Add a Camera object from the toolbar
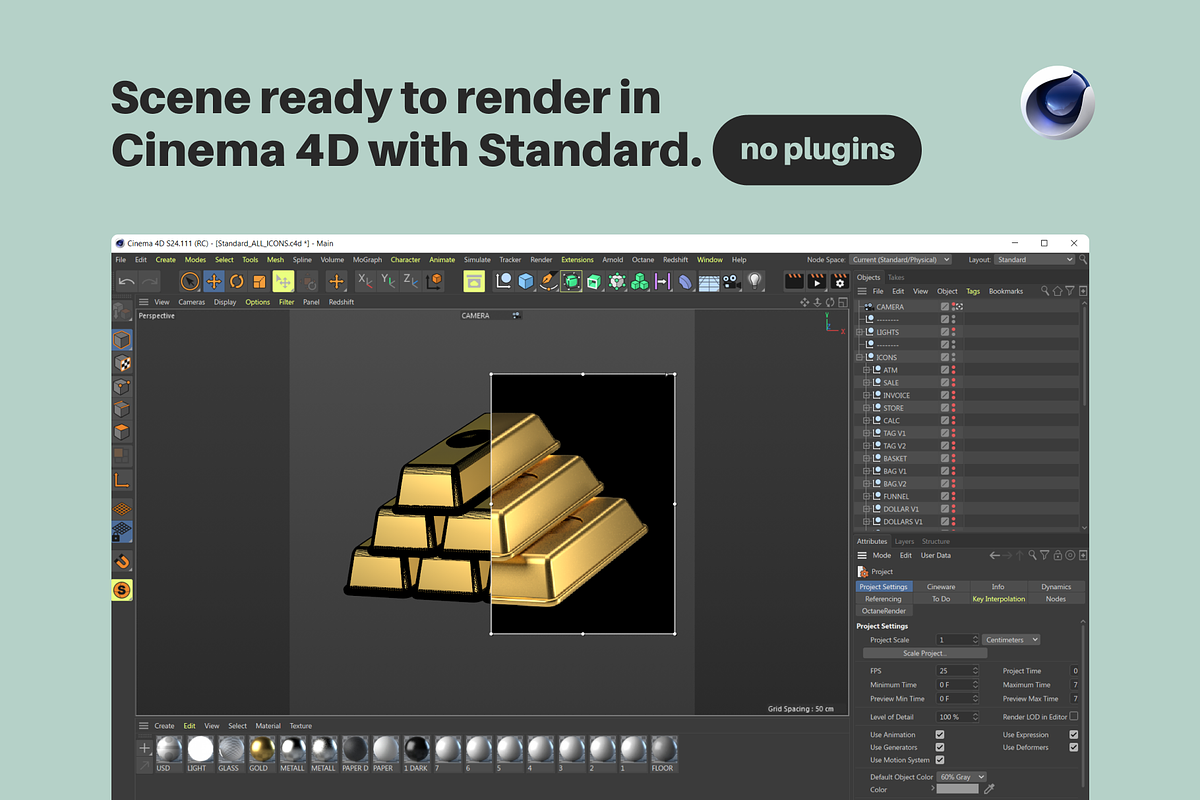 pyautogui.click(x=732, y=282)
